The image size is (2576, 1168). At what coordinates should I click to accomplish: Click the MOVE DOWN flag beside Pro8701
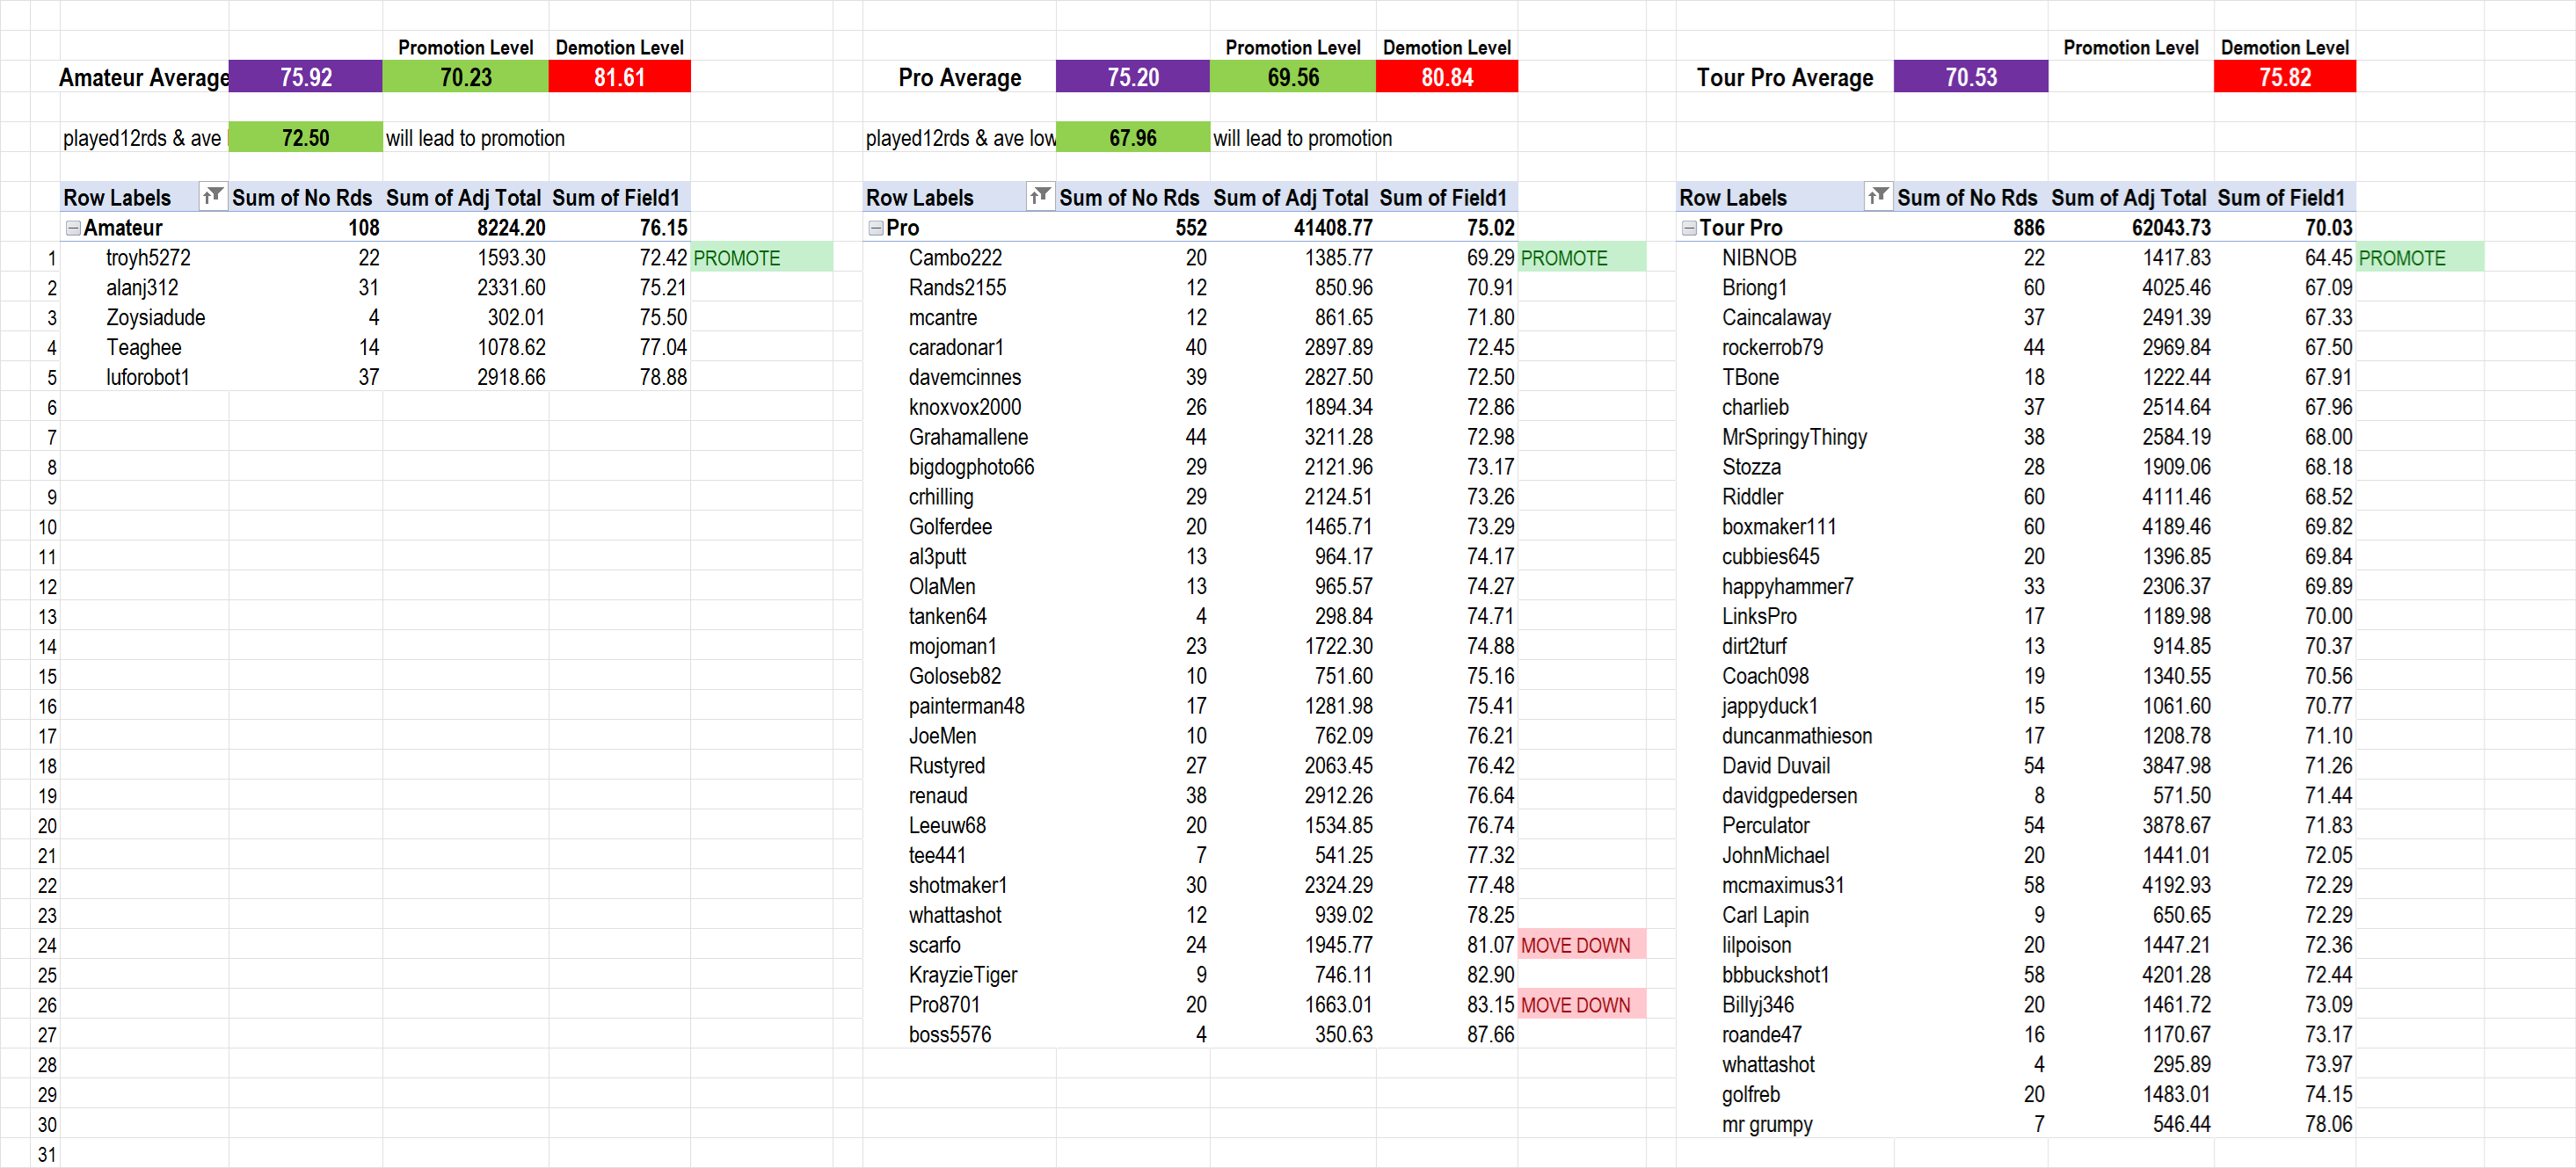point(1575,1005)
